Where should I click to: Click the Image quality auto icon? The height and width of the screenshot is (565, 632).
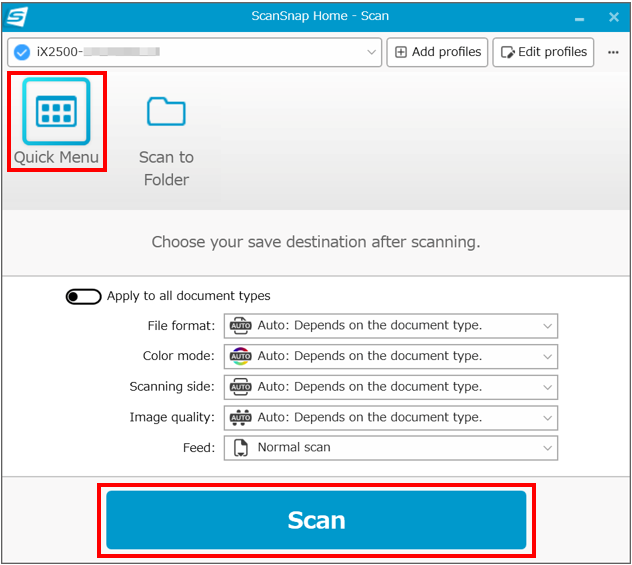[x=240, y=418]
